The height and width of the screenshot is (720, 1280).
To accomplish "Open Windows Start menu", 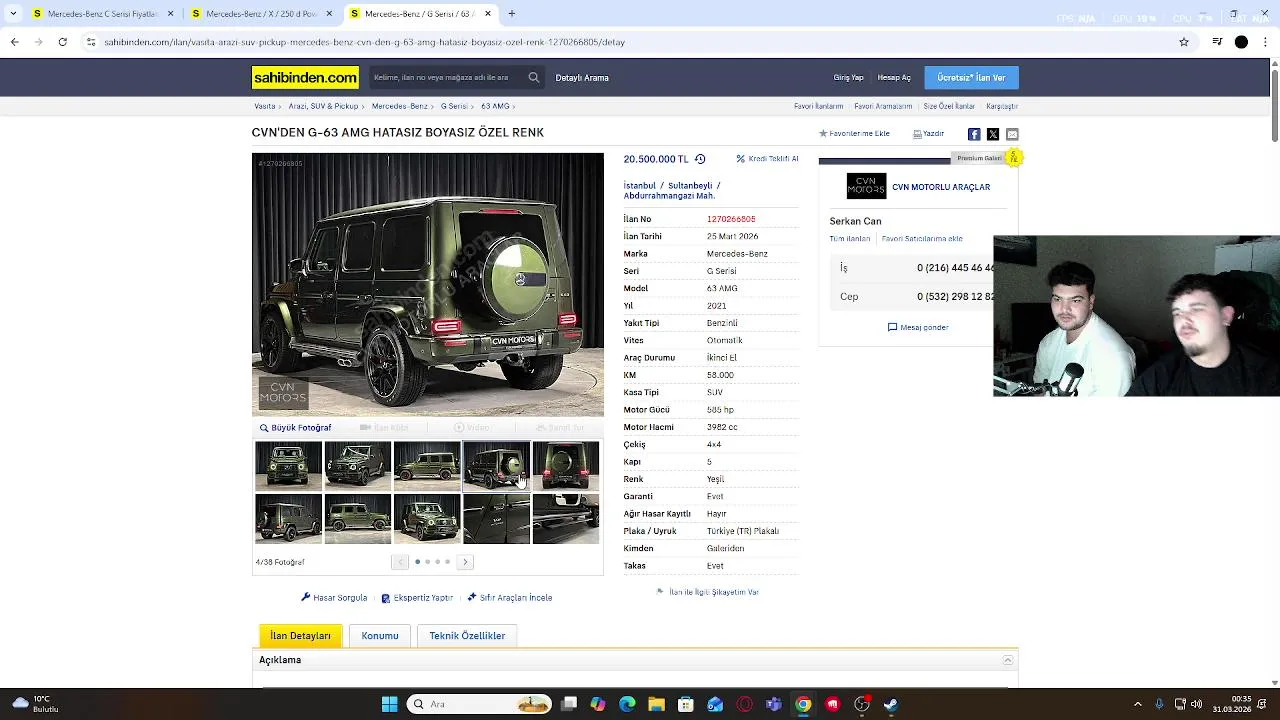I will [389, 704].
